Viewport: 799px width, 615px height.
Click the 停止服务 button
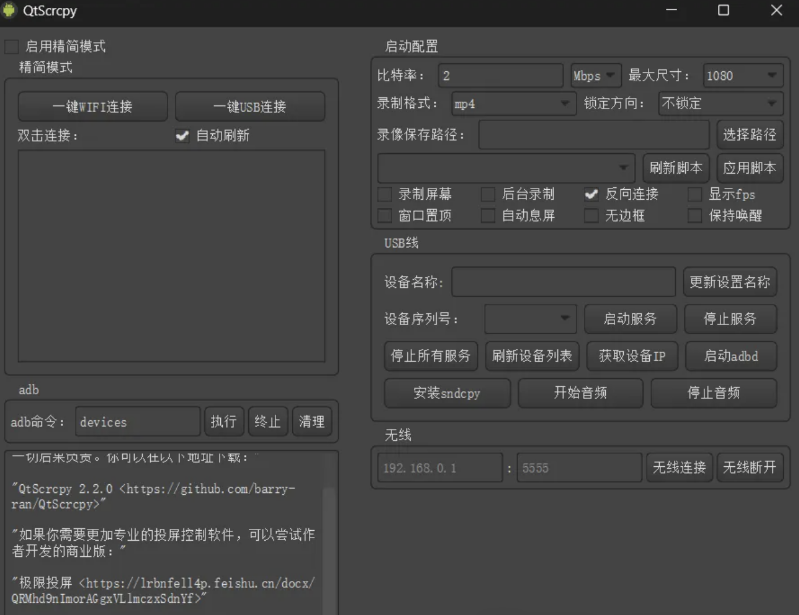tap(730, 319)
